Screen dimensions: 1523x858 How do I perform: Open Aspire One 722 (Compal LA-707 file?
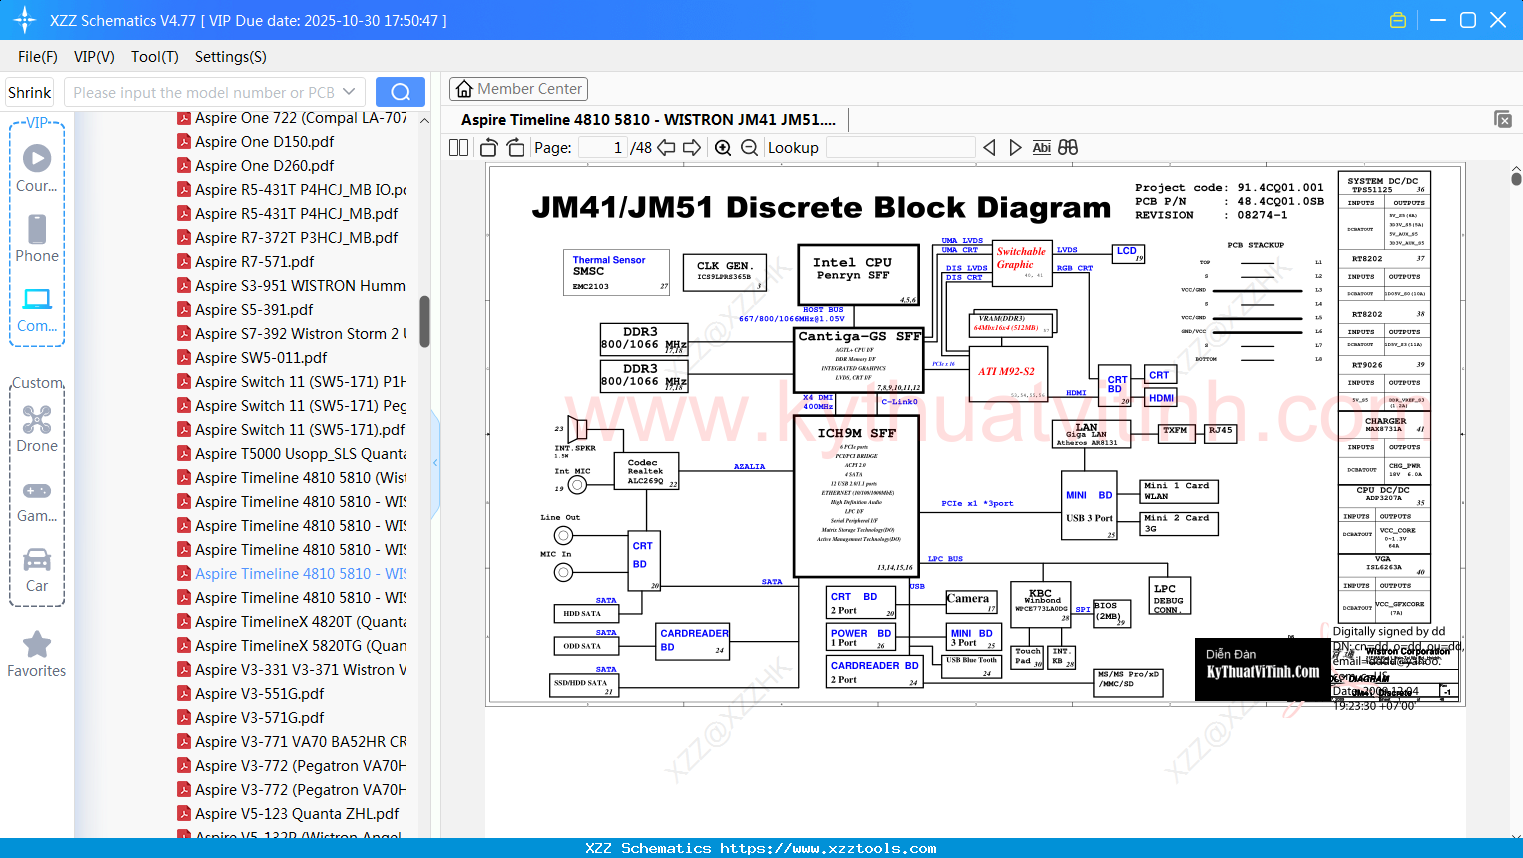point(301,118)
